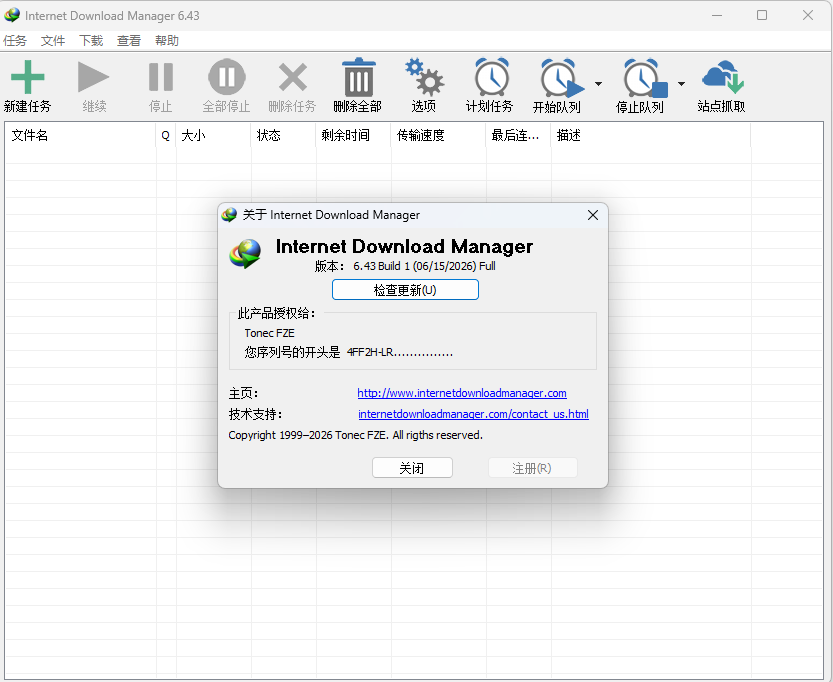833x682 pixels.
Task: Expand the 停止队列 dropdown arrow
Action: [681, 84]
